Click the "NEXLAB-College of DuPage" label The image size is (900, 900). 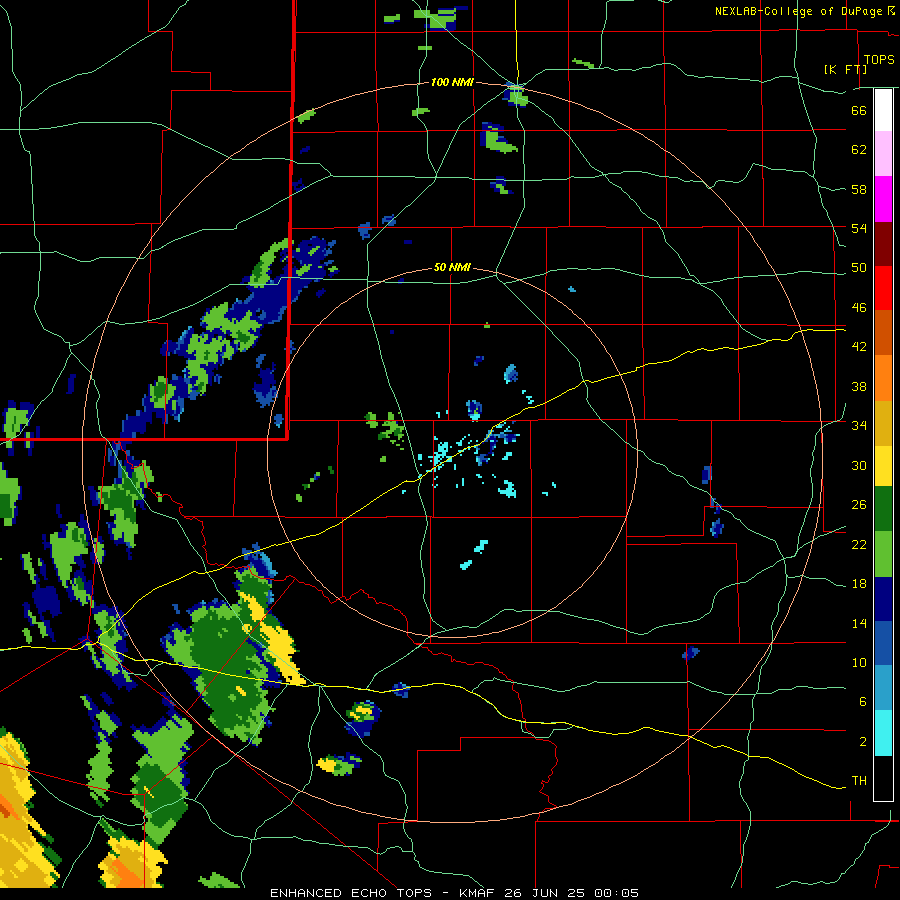click(x=798, y=11)
